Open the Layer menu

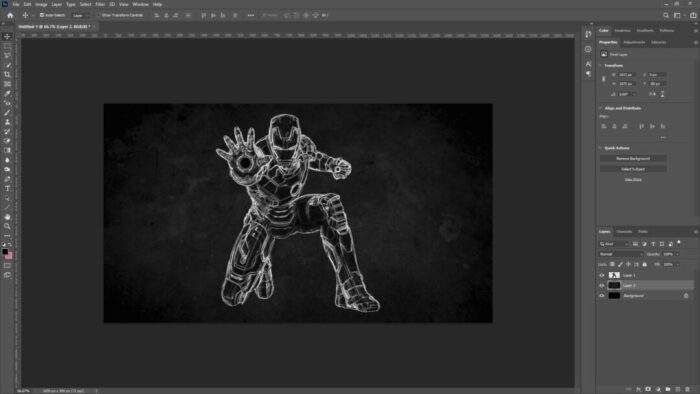[x=57, y=4]
